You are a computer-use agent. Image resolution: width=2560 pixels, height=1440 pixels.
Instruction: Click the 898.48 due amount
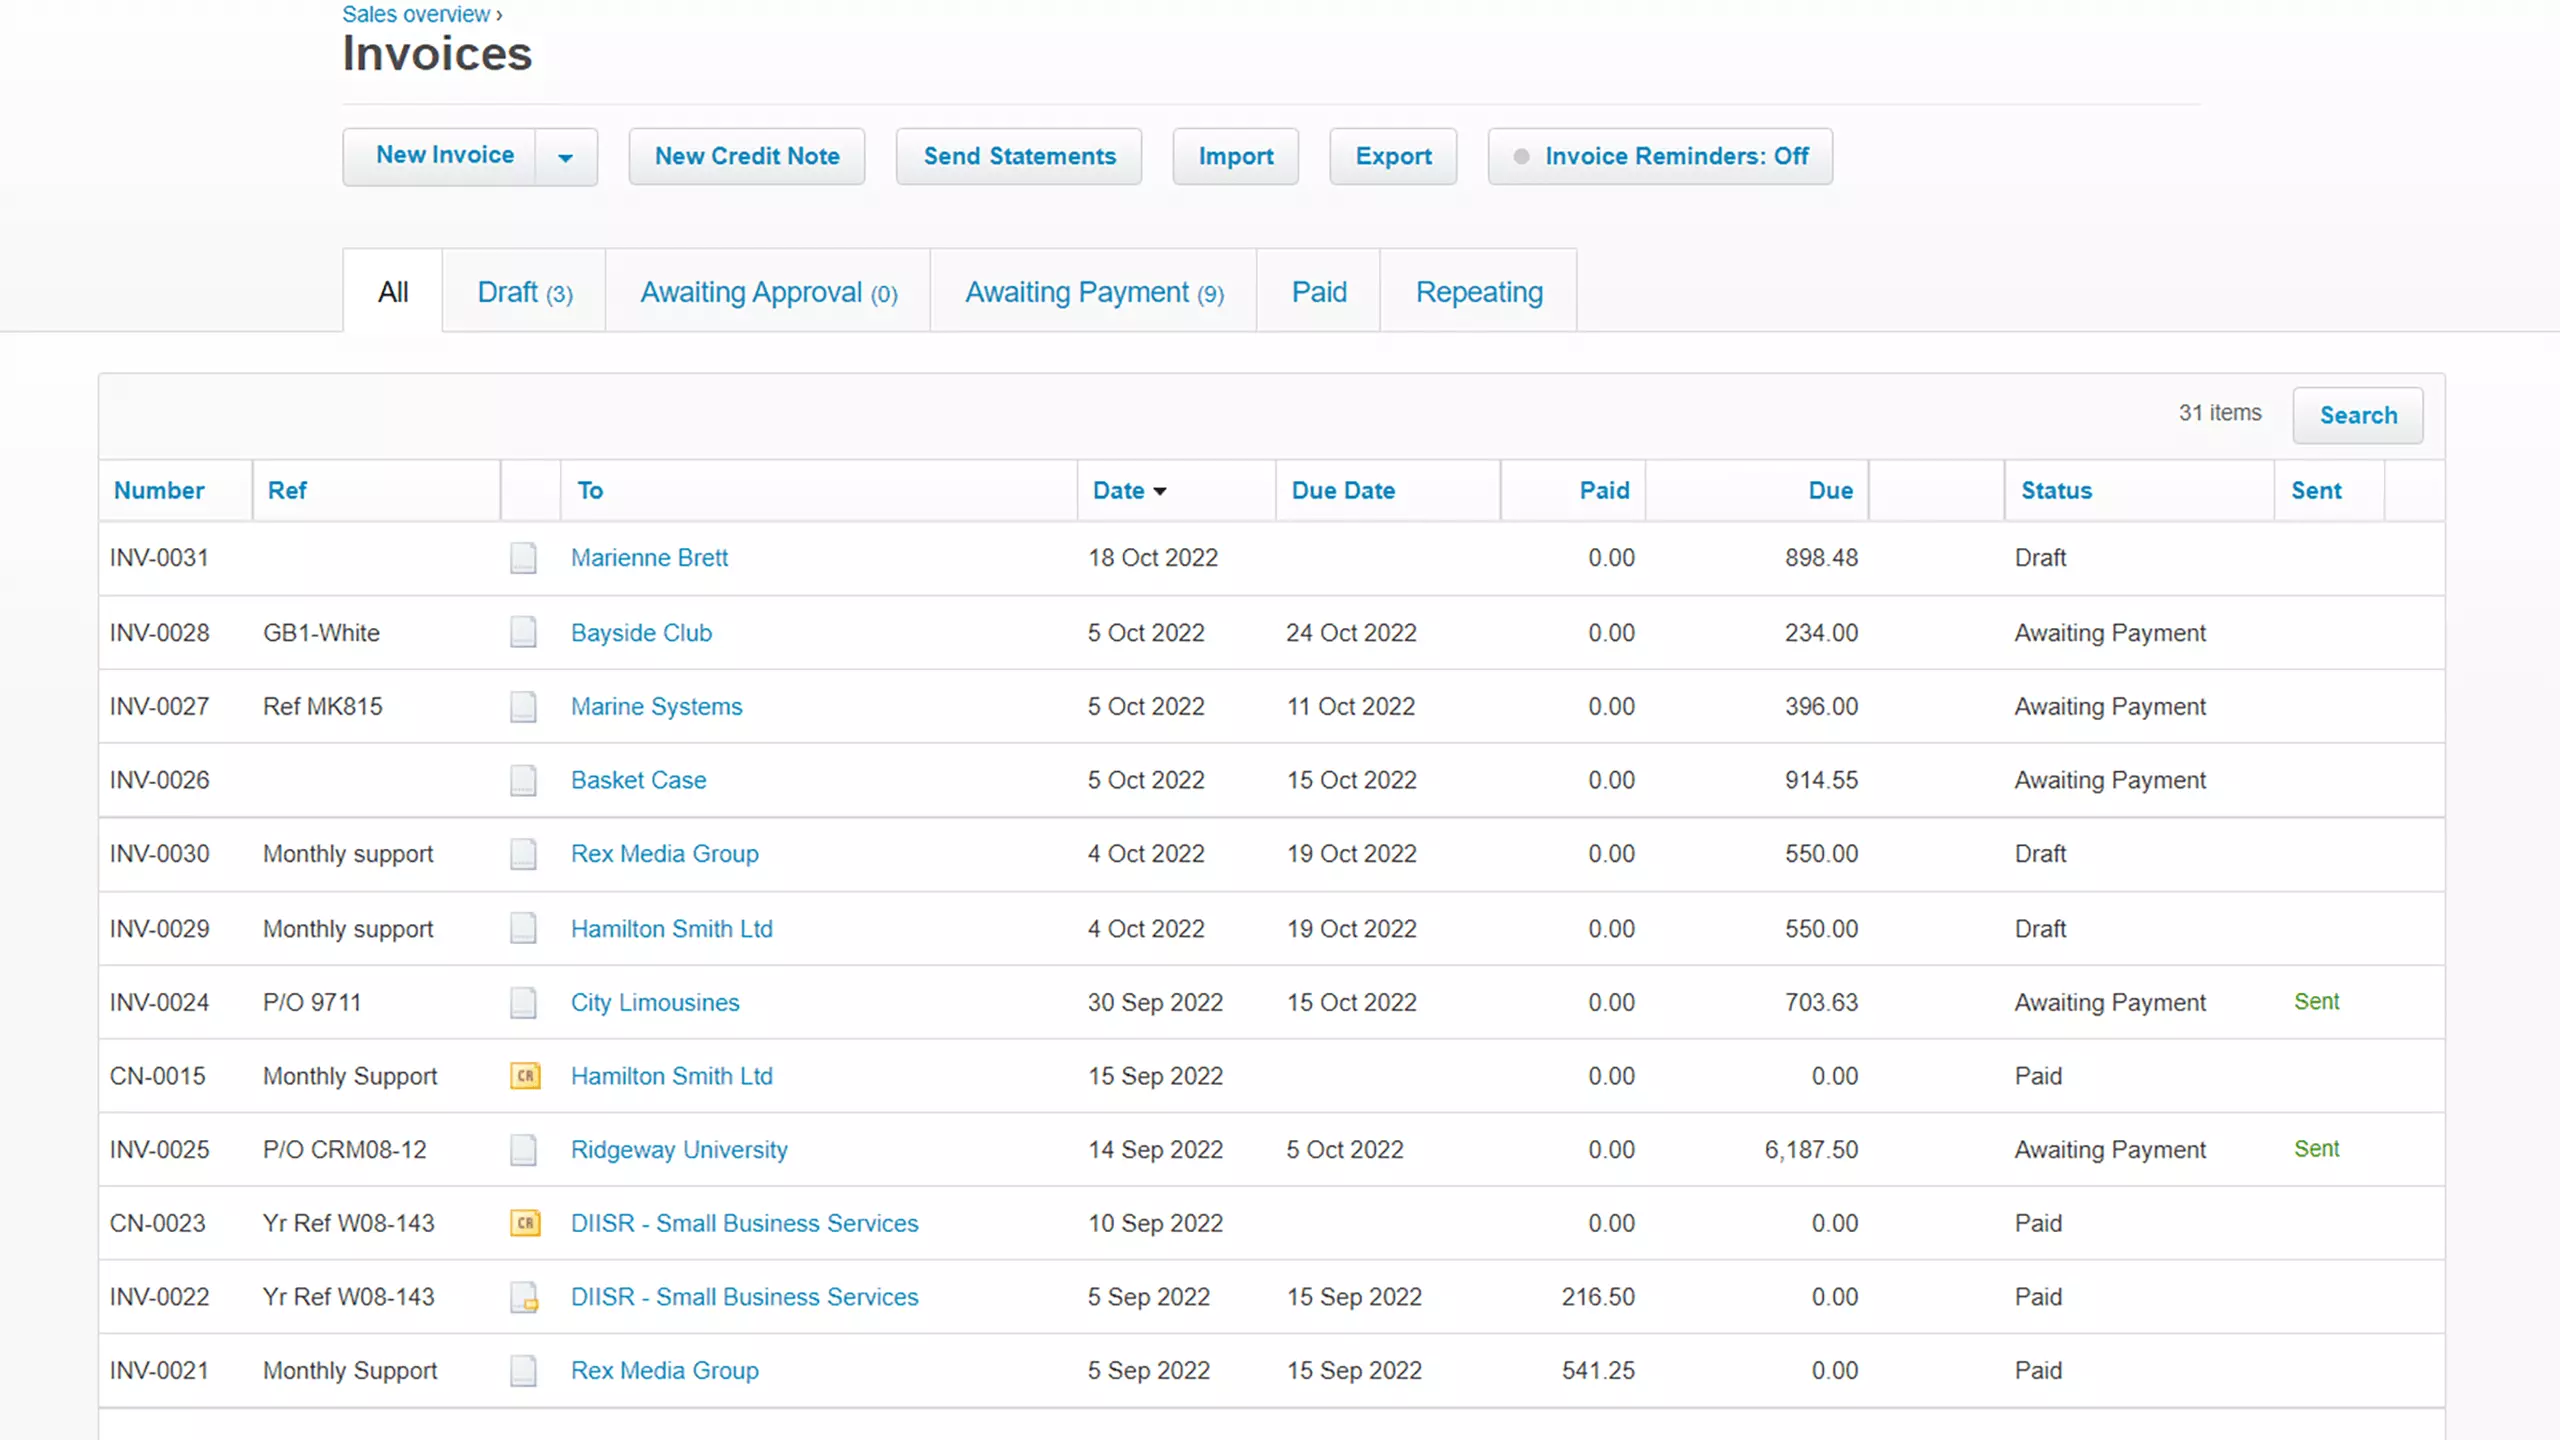(1821, 558)
